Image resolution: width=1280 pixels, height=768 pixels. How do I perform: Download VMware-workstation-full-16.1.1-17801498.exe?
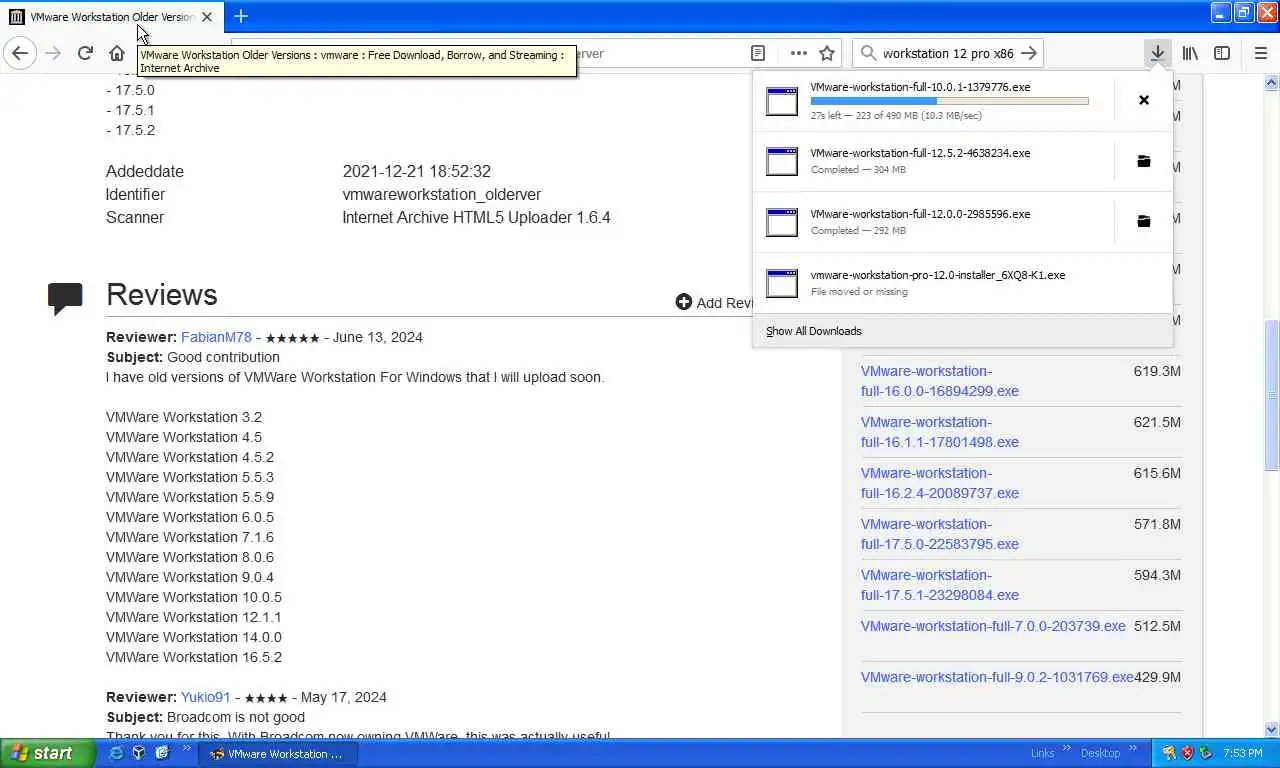940,432
